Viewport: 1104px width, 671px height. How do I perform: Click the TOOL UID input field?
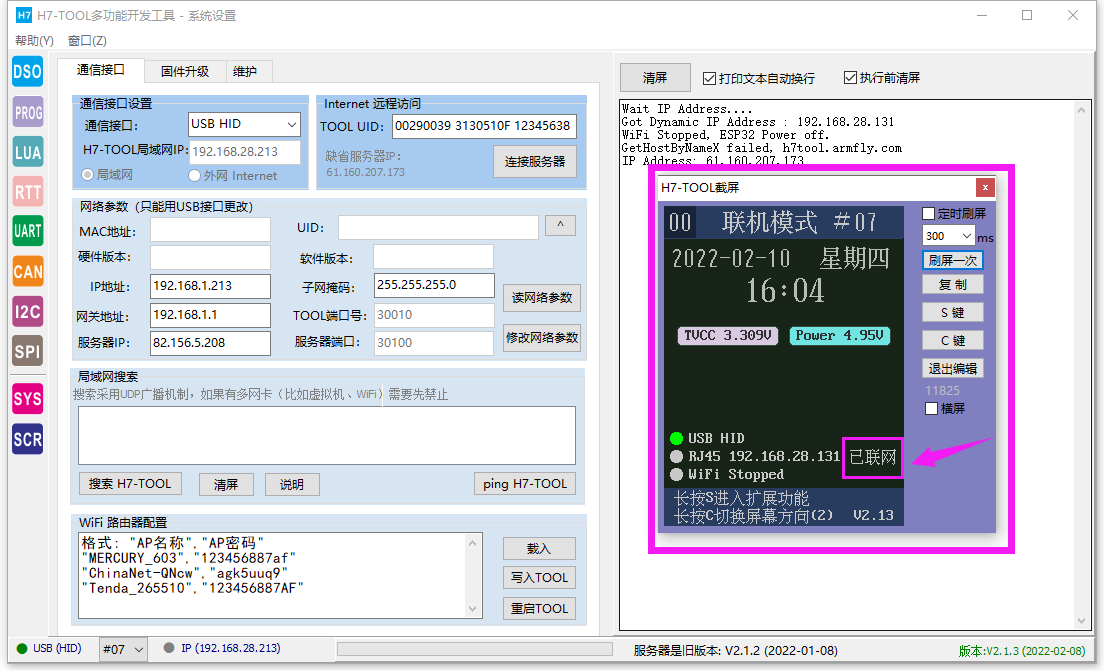pos(484,125)
